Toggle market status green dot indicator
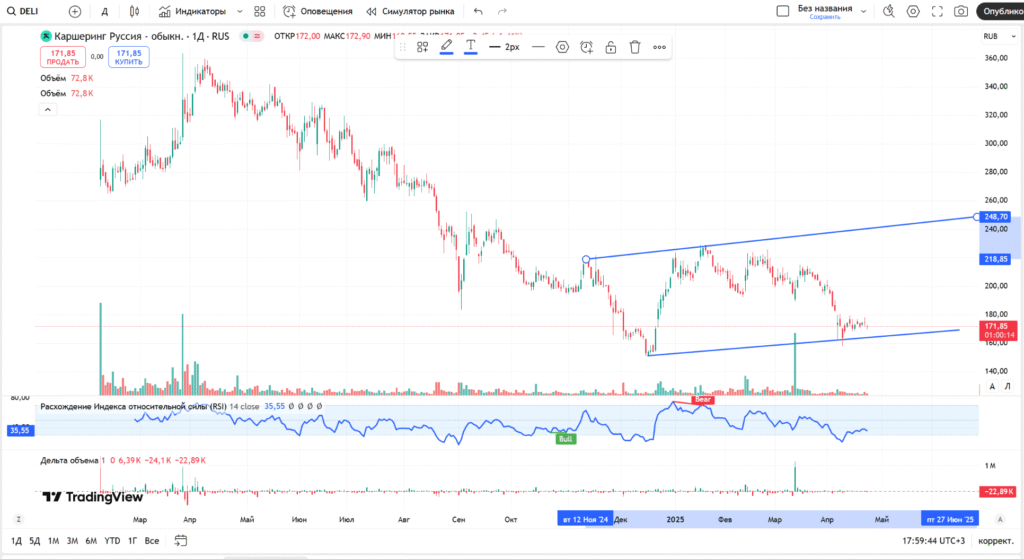The height and width of the screenshot is (559, 1024). click(246, 37)
